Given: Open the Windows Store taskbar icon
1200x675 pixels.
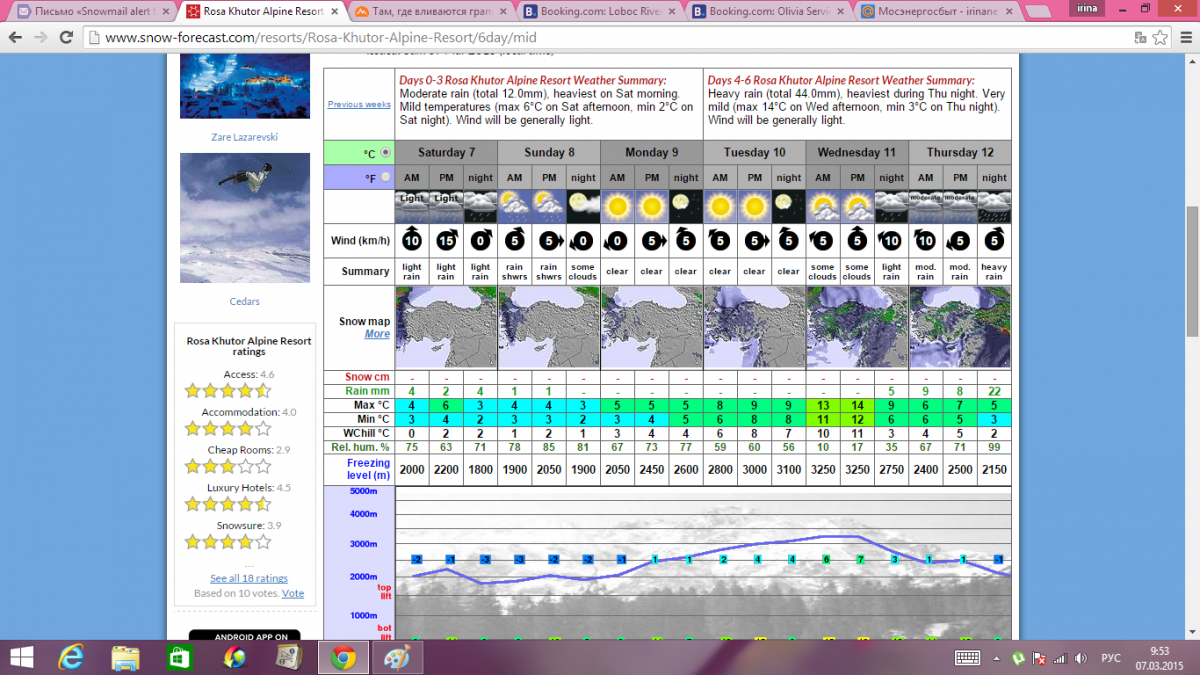Looking at the screenshot, I should click(x=180, y=657).
